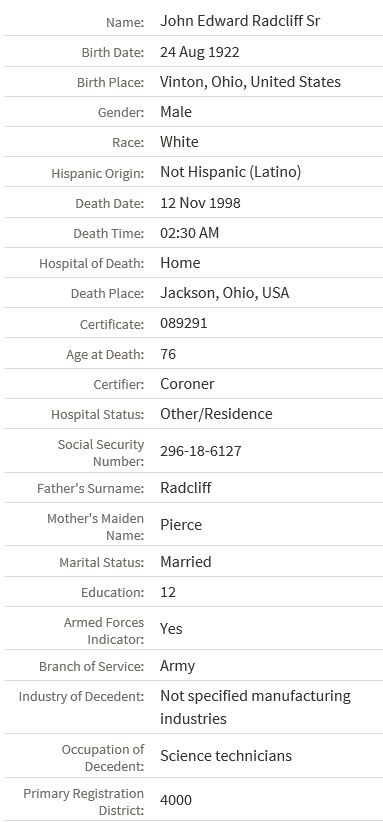Click the name John Edward Radcliff Sr

[x=240, y=21]
